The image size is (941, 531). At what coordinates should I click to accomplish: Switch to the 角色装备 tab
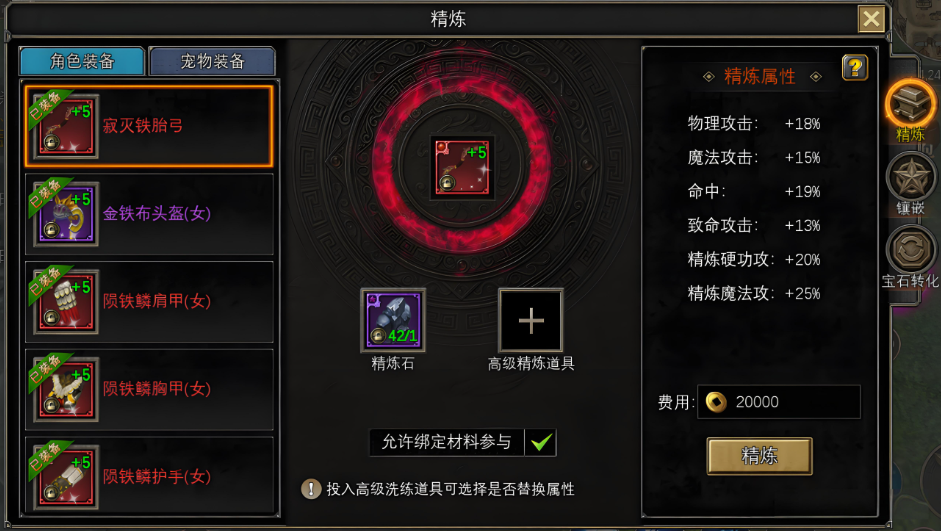tap(82, 61)
